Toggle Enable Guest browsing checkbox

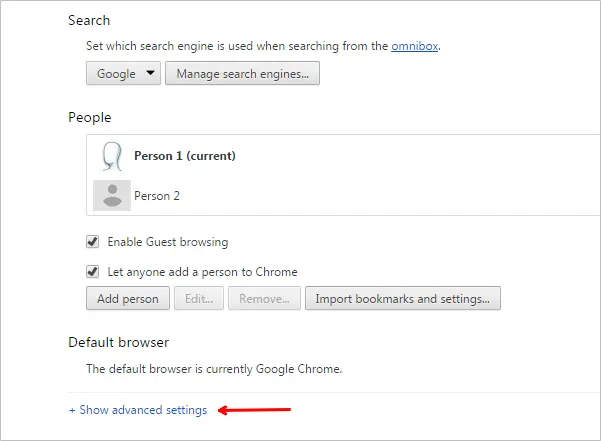tap(92, 242)
